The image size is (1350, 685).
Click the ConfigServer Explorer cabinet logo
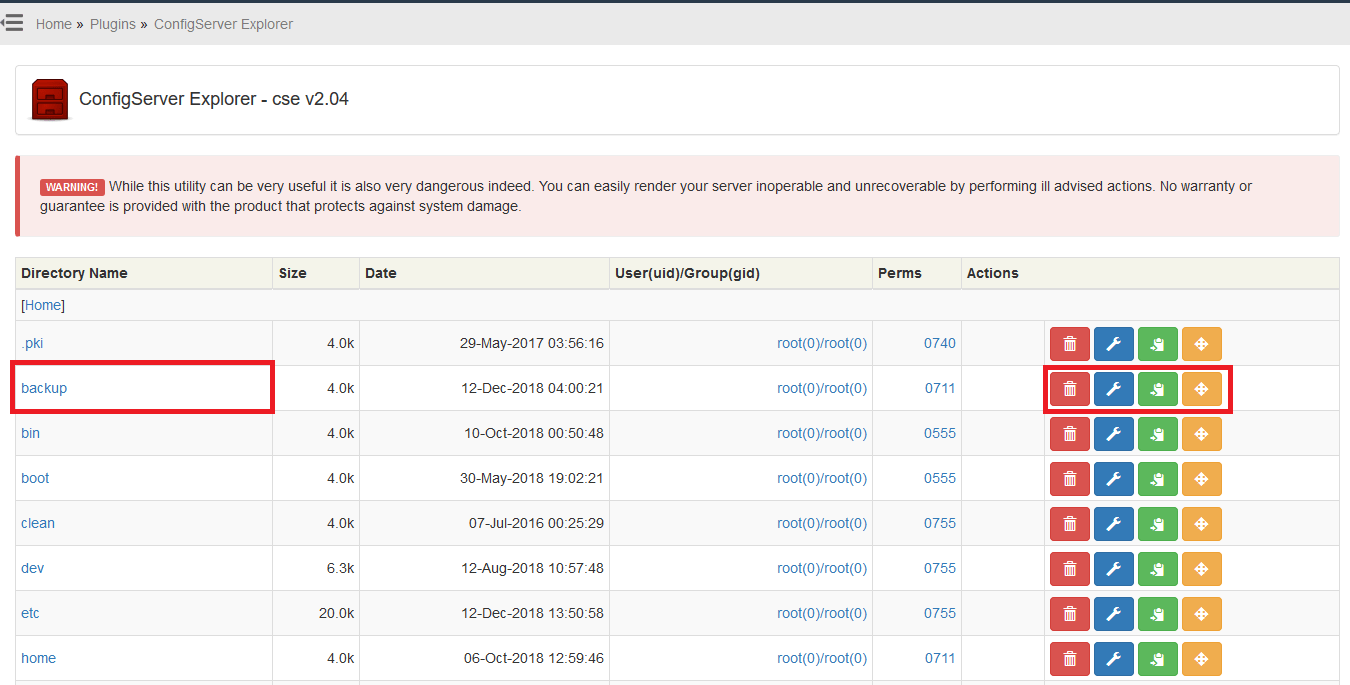[x=50, y=100]
